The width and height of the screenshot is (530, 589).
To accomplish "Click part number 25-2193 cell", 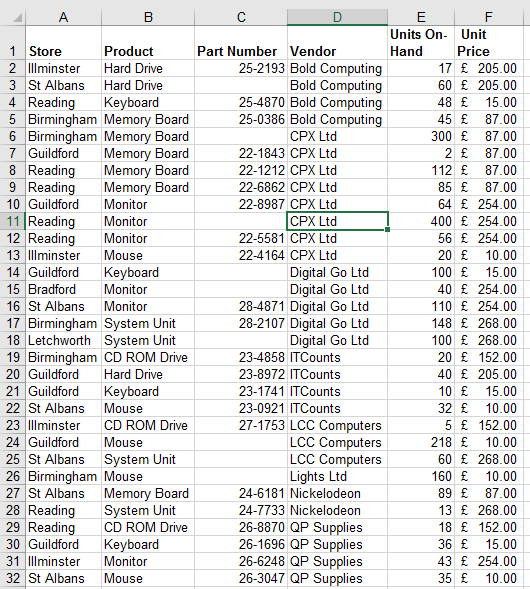I will pos(241,68).
